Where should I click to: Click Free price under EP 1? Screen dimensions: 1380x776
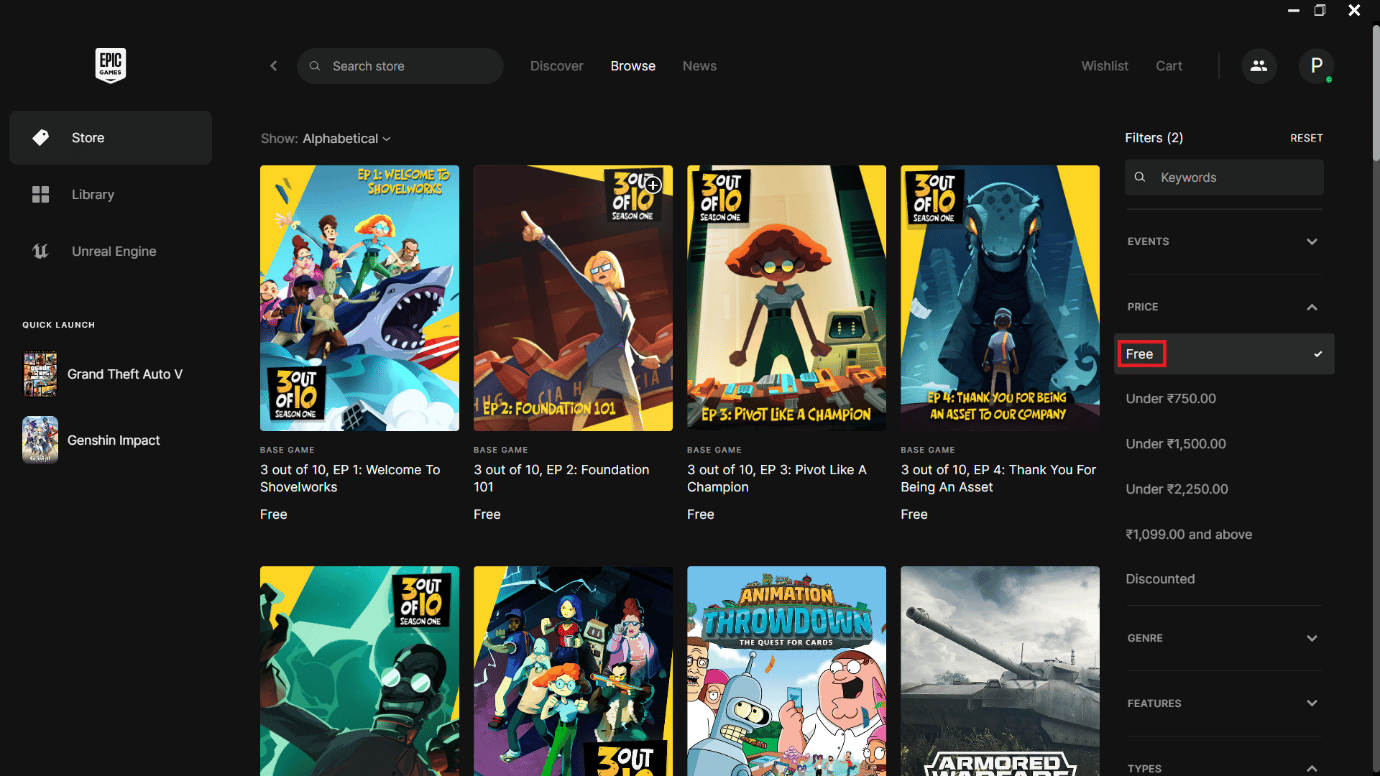tap(274, 515)
